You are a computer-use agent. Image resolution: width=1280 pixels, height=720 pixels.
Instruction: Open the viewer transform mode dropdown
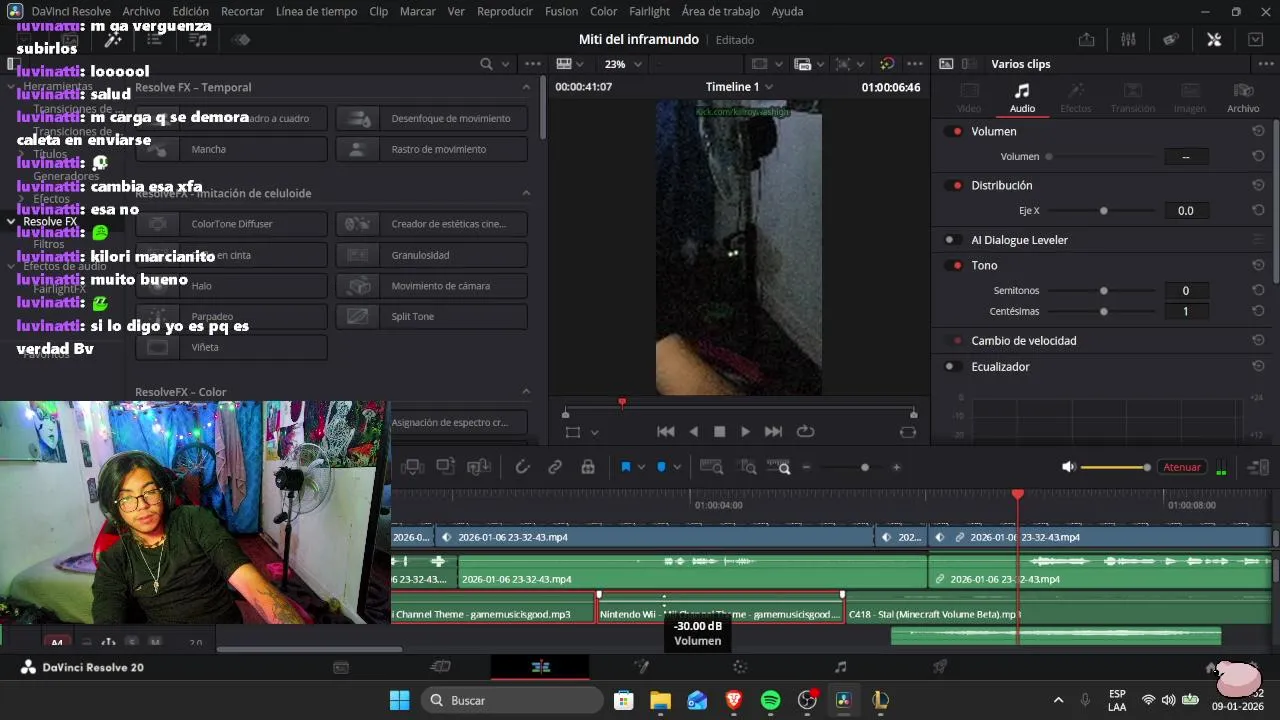point(594,433)
